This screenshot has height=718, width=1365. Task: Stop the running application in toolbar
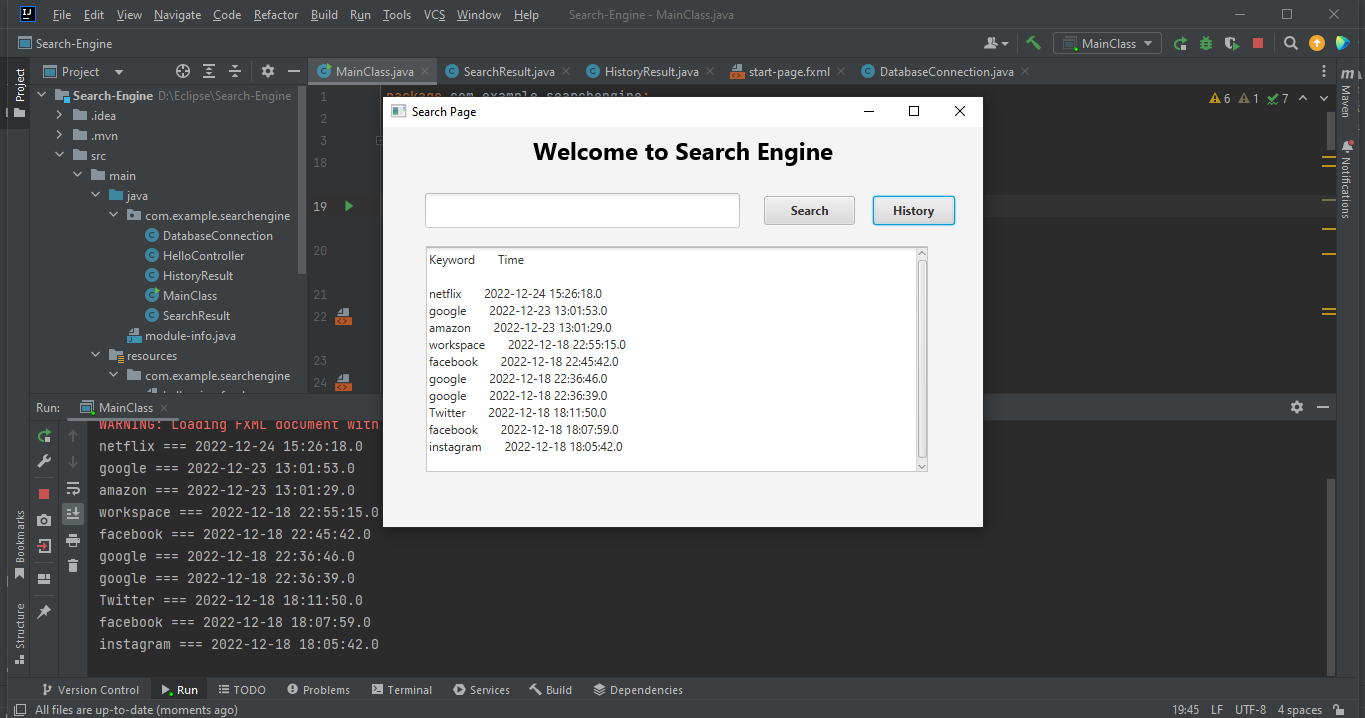[1258, 43]
